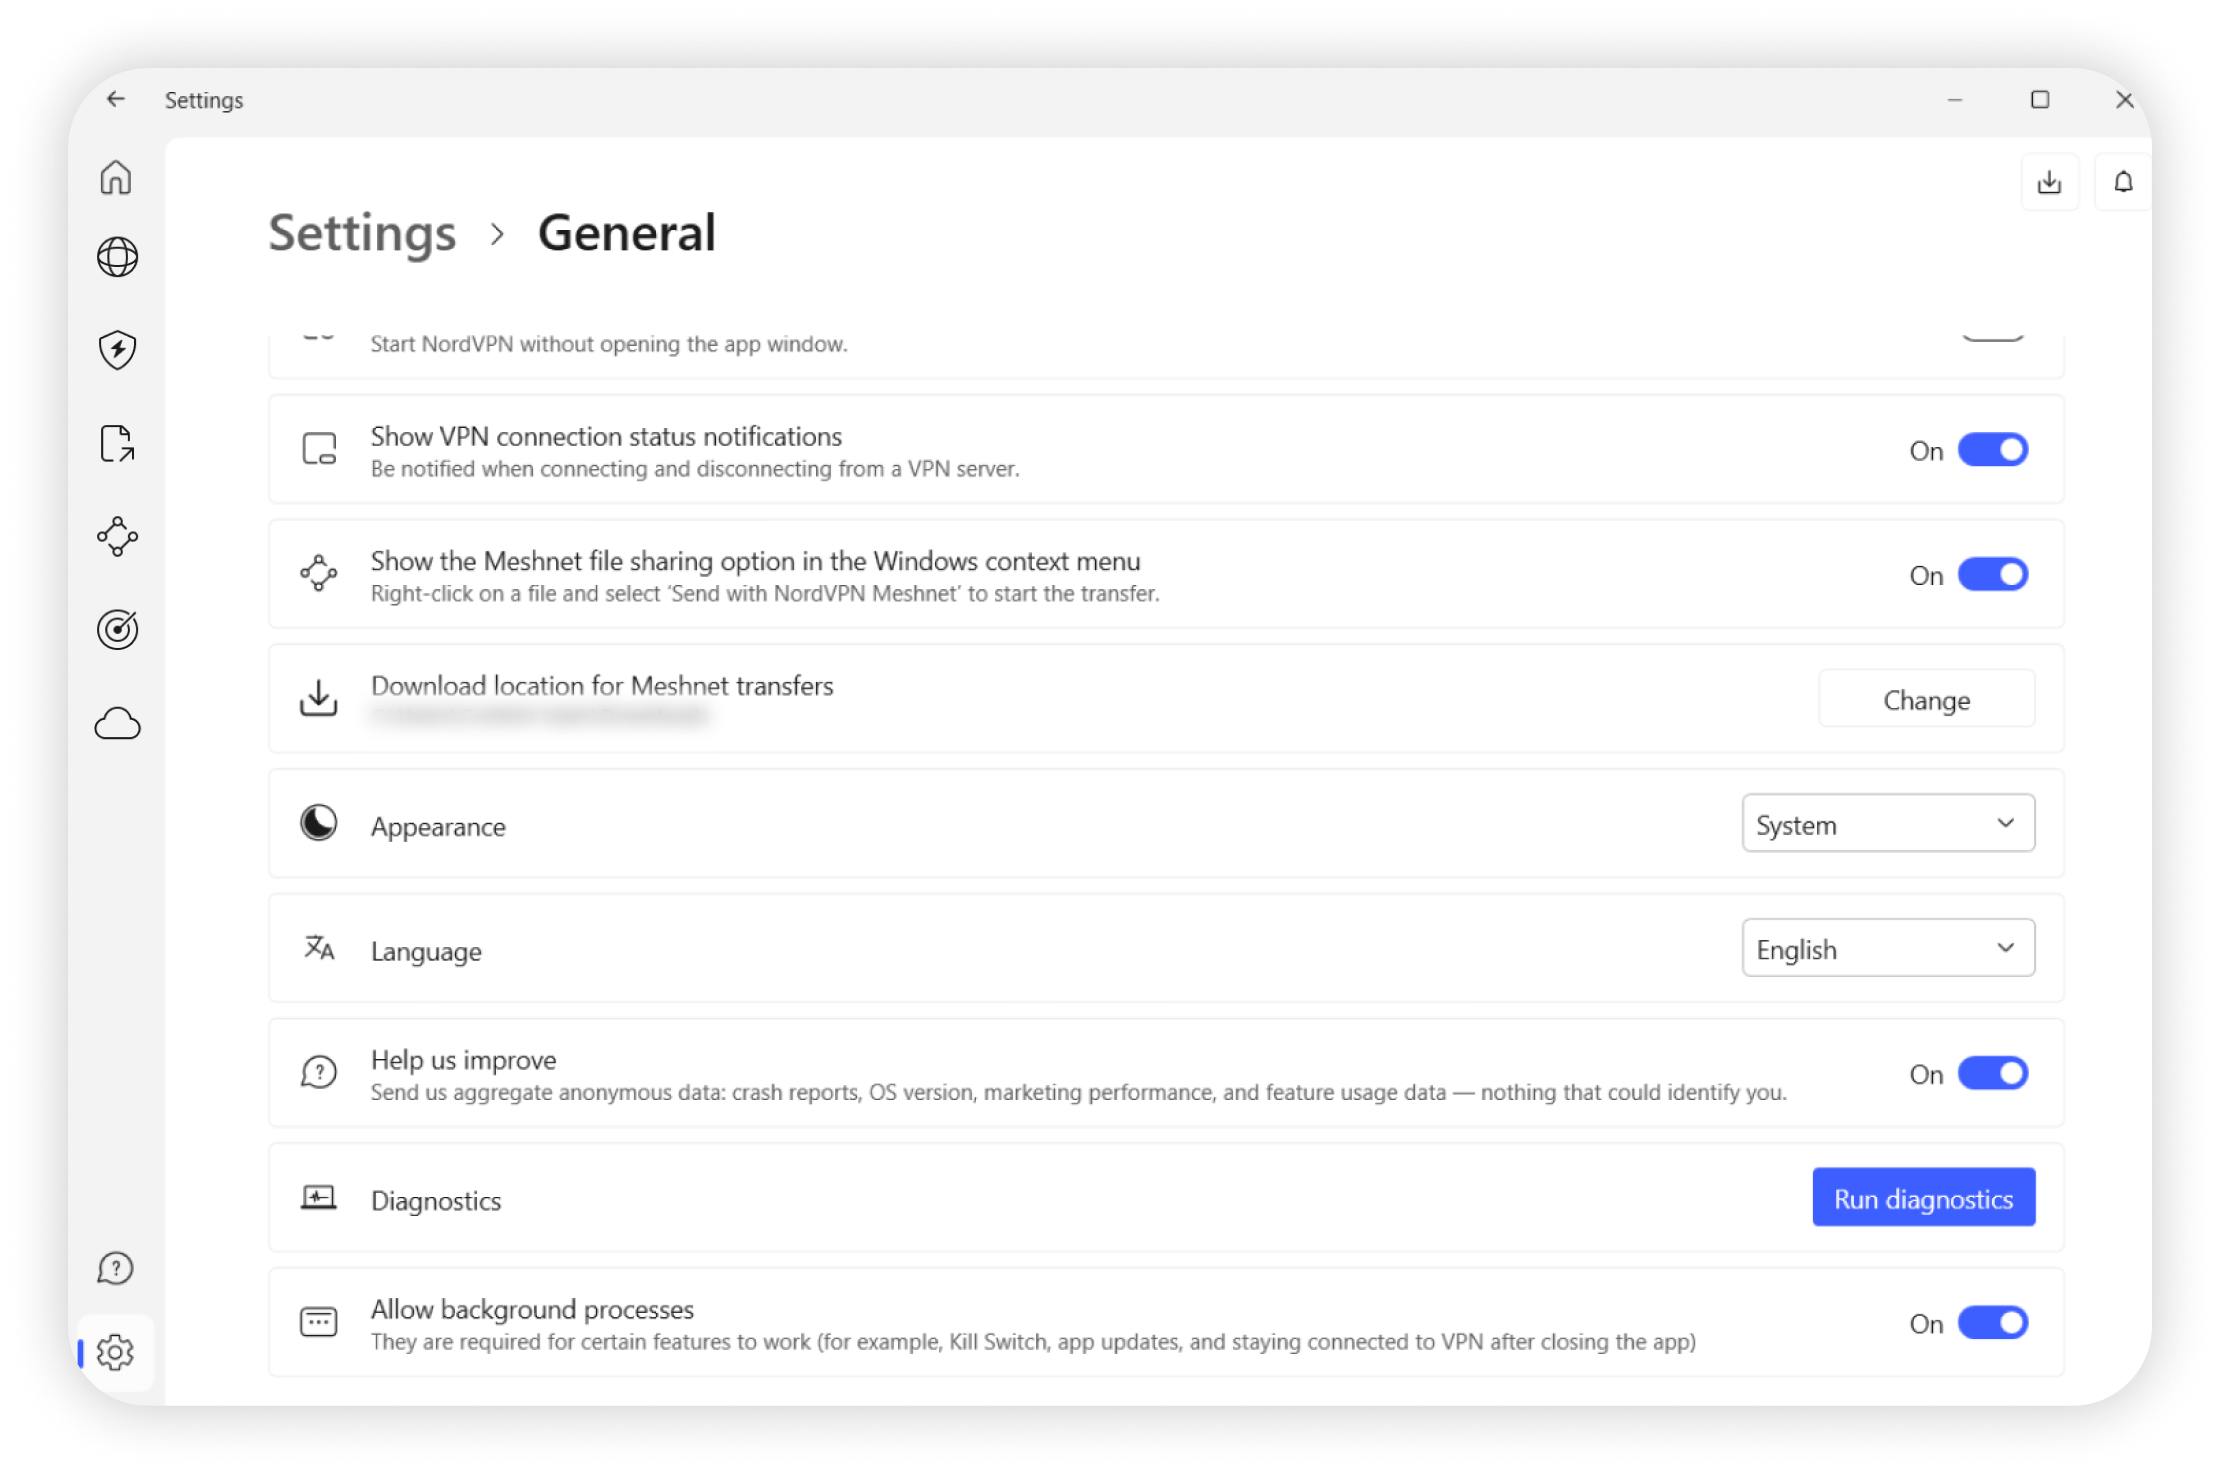
Task: Click the download updates icon
Action: (2049, 182)
